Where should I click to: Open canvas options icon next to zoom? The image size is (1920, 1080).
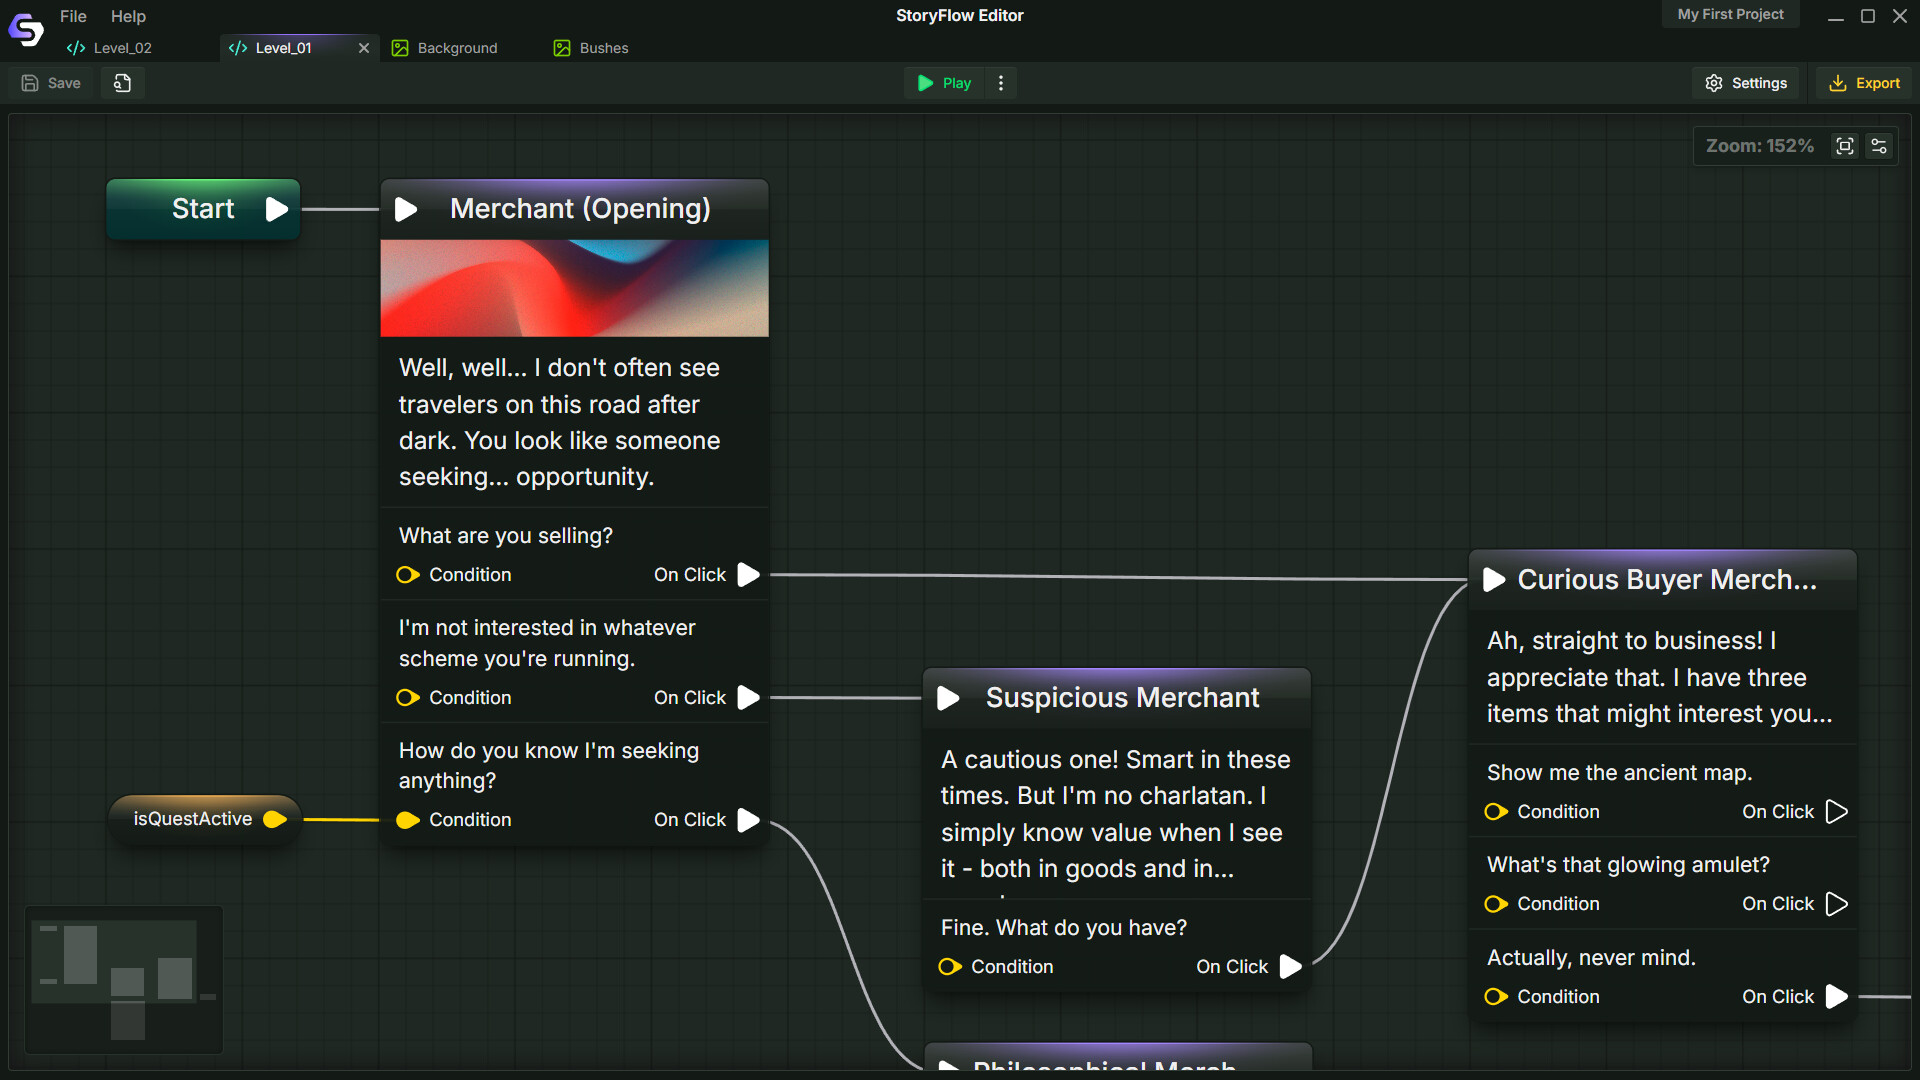click(x=1879, y=146)
